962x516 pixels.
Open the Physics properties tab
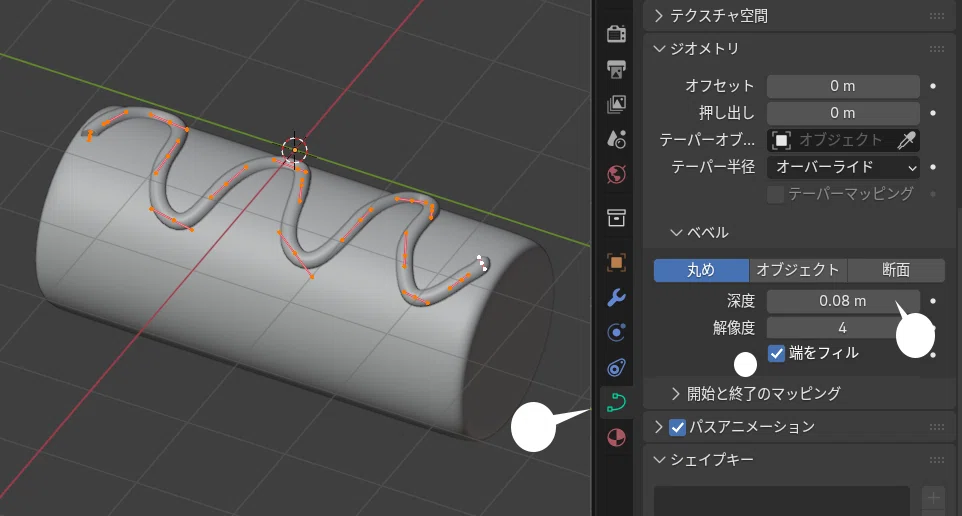616,333
